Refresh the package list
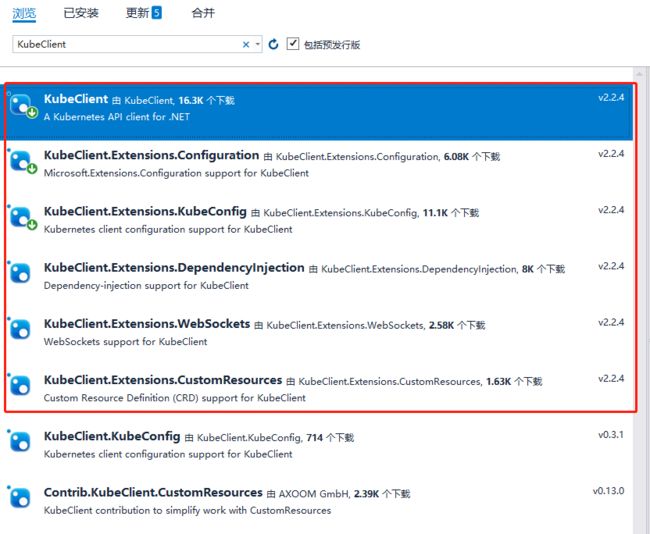The height and width of the screenshot is (534, 650). (273, 44)
